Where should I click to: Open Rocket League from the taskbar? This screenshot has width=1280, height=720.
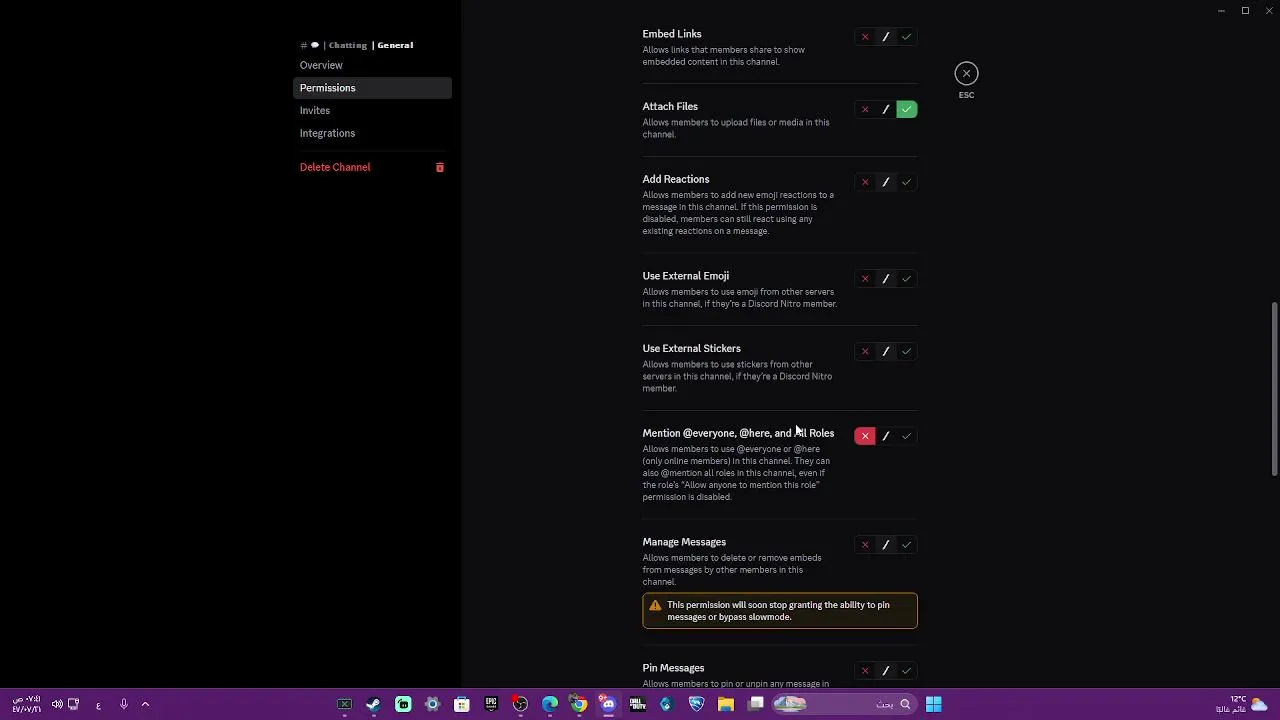point(696,704)
